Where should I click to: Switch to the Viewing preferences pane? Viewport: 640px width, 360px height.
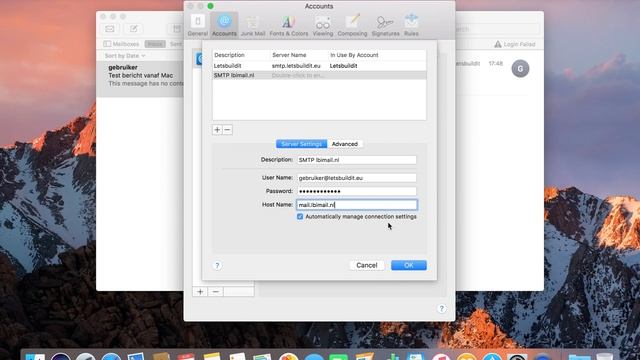pos(322,25)
